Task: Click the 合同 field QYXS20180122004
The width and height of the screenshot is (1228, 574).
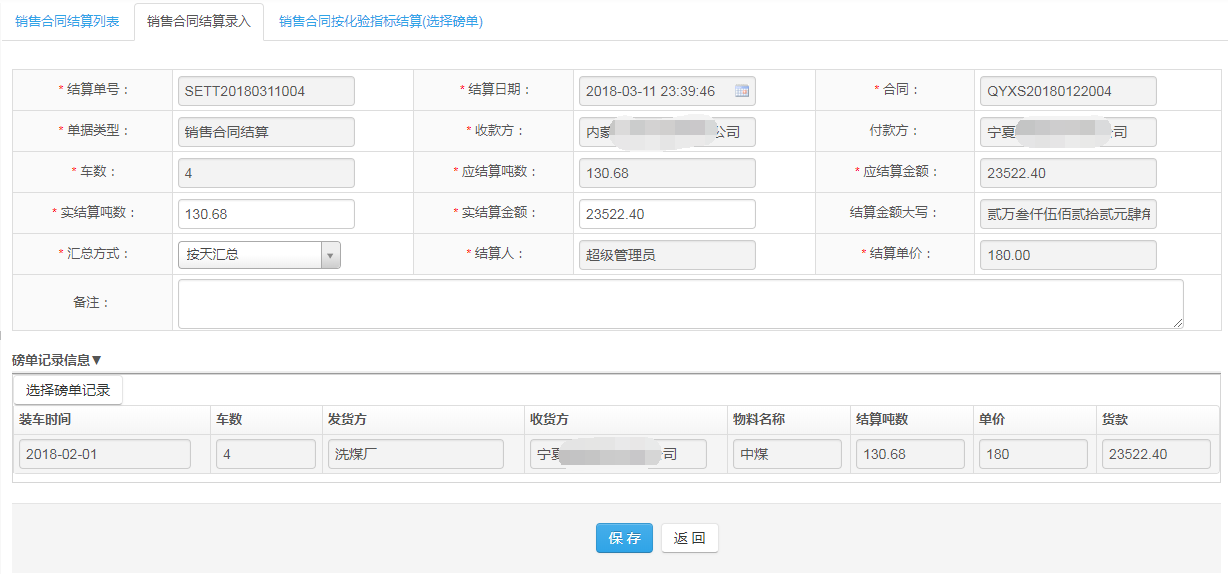Action: pos(1068,91)
